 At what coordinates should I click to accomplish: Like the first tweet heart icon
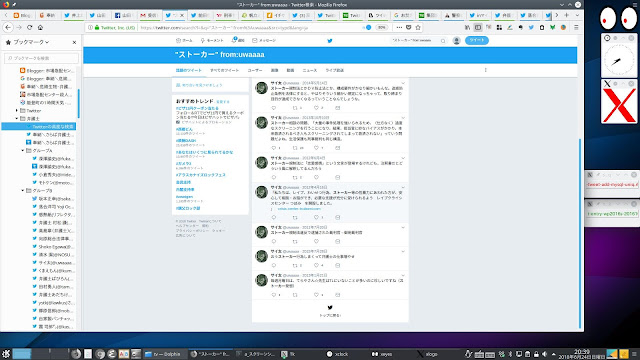pyautogui.click(x=316, y=108)
